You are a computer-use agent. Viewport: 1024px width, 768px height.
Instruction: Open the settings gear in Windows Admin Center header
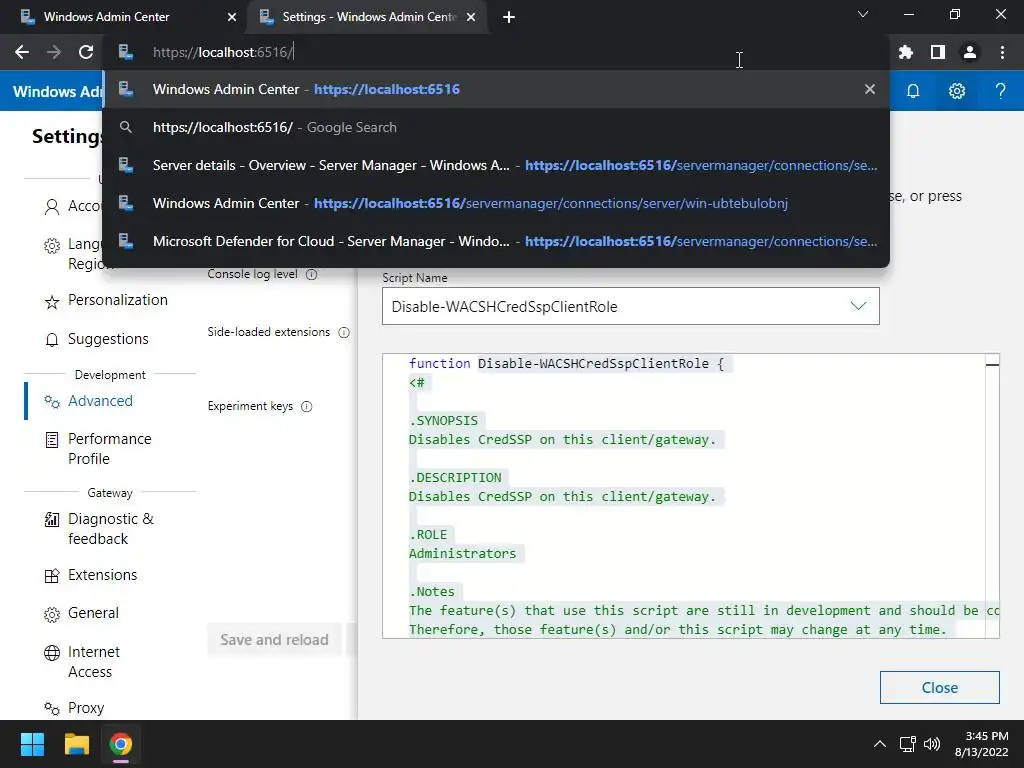click(957, 91)
